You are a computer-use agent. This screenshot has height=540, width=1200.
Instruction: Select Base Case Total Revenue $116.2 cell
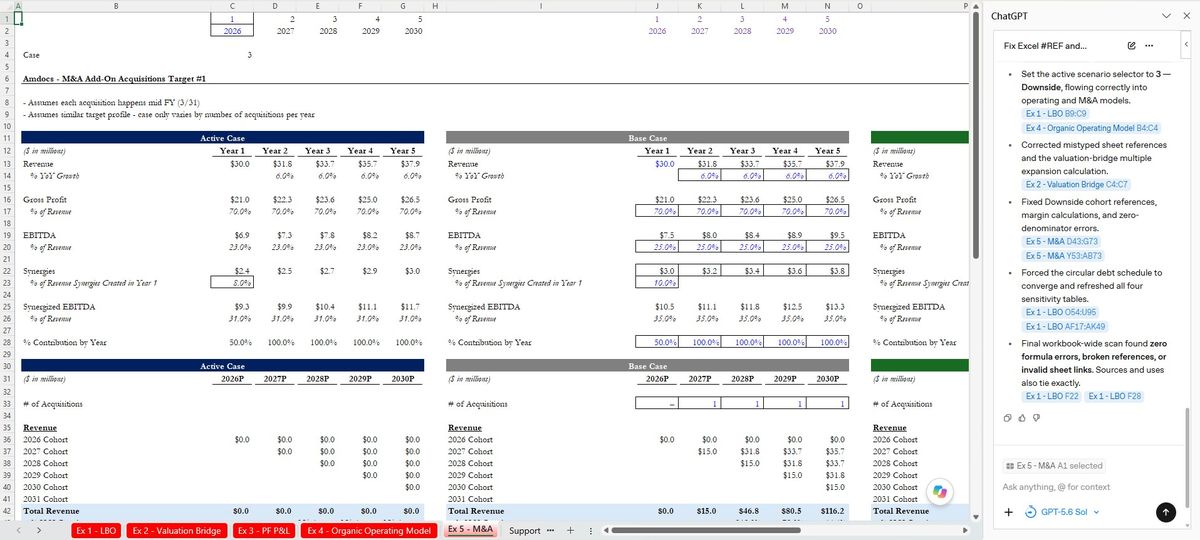[827, 510]
